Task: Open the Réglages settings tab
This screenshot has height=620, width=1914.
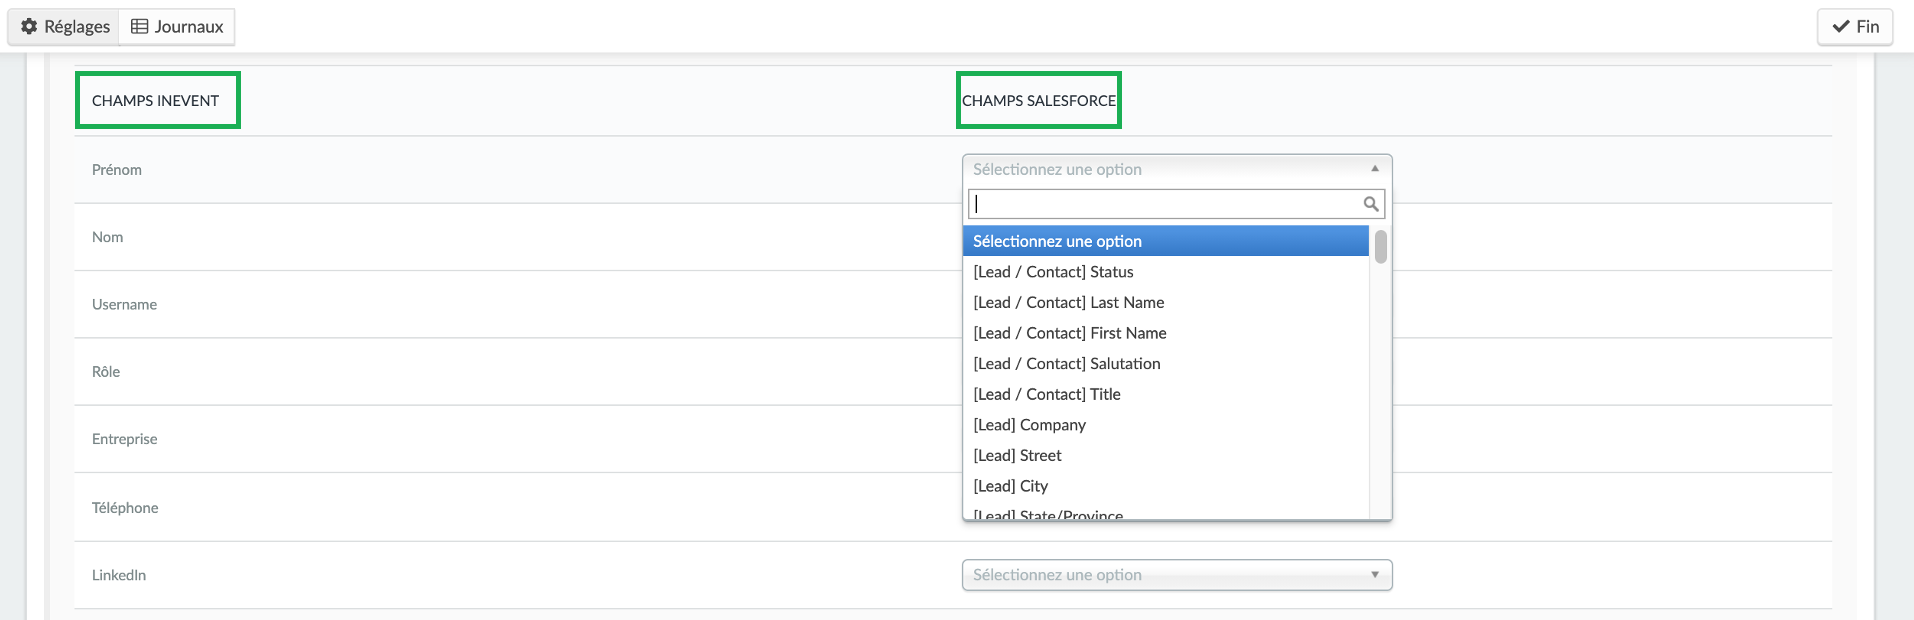Action: point(64,27)
